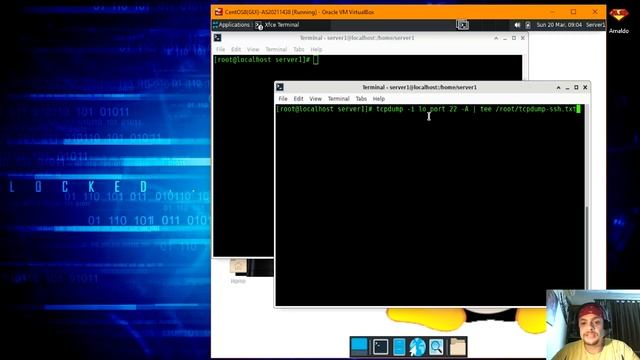Click the front terminal's vertical scrollbar

tap(587, 205)
